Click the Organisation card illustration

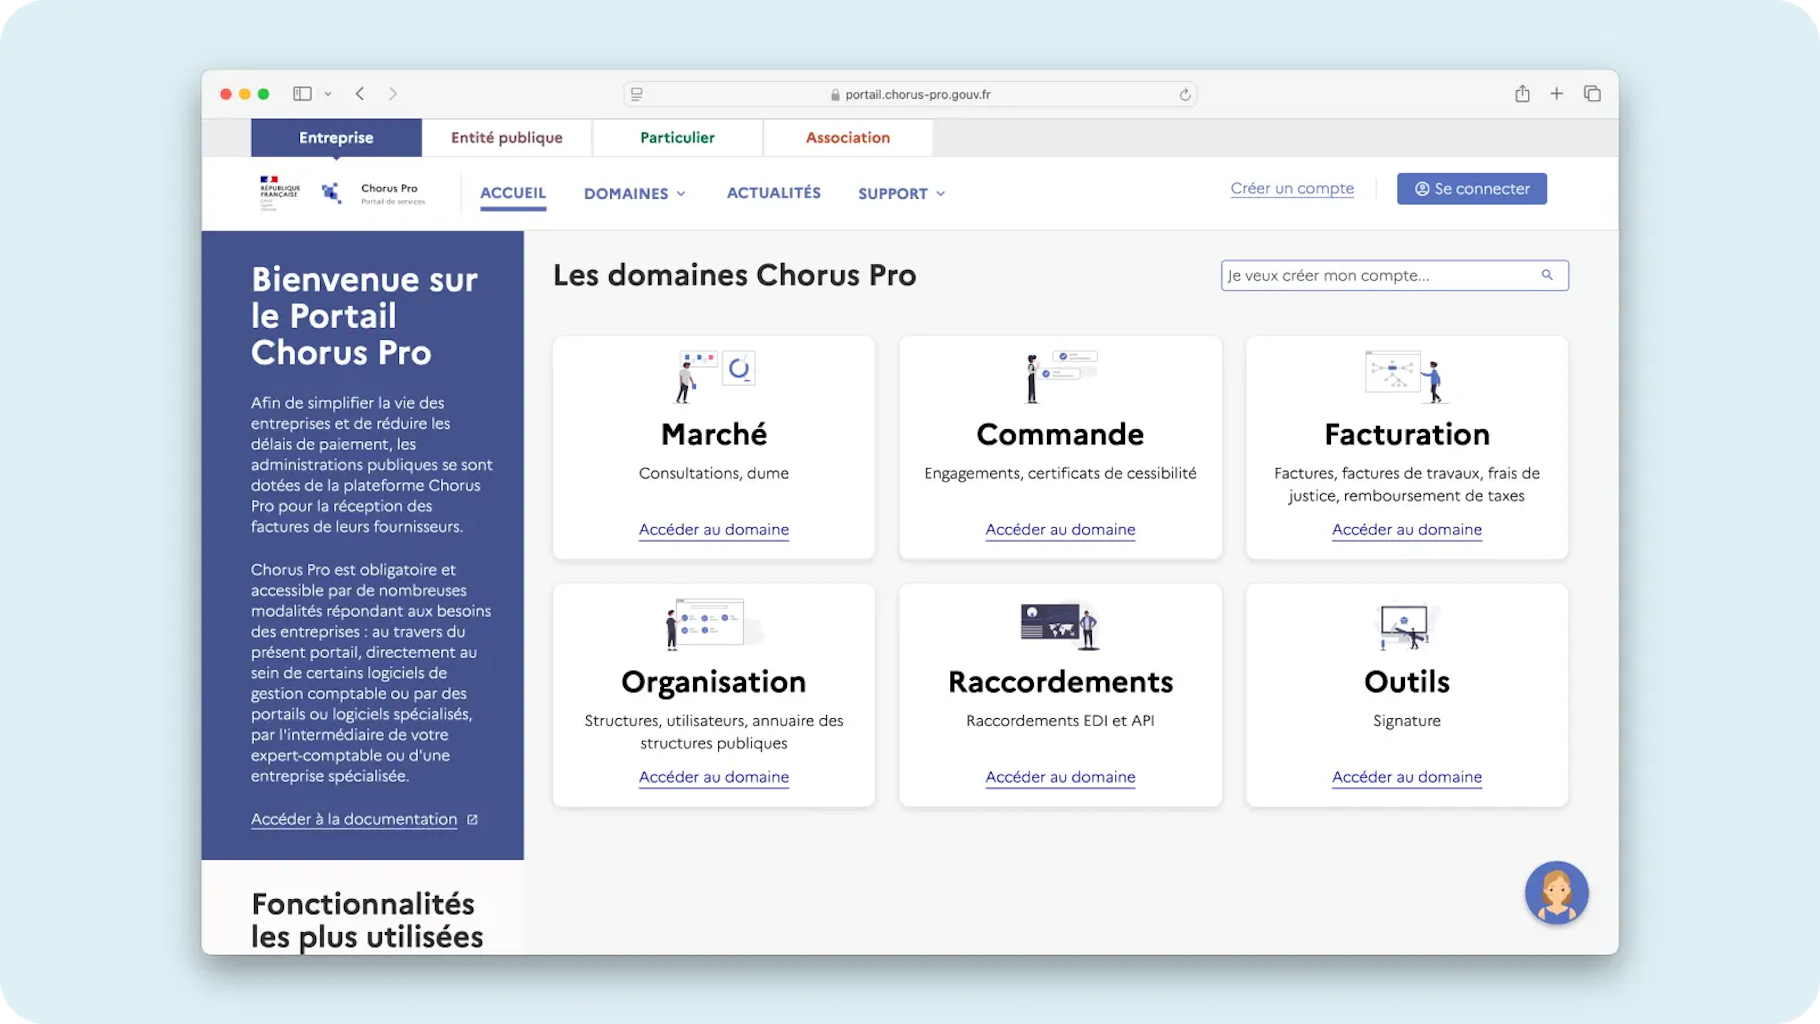coord(712,624)
